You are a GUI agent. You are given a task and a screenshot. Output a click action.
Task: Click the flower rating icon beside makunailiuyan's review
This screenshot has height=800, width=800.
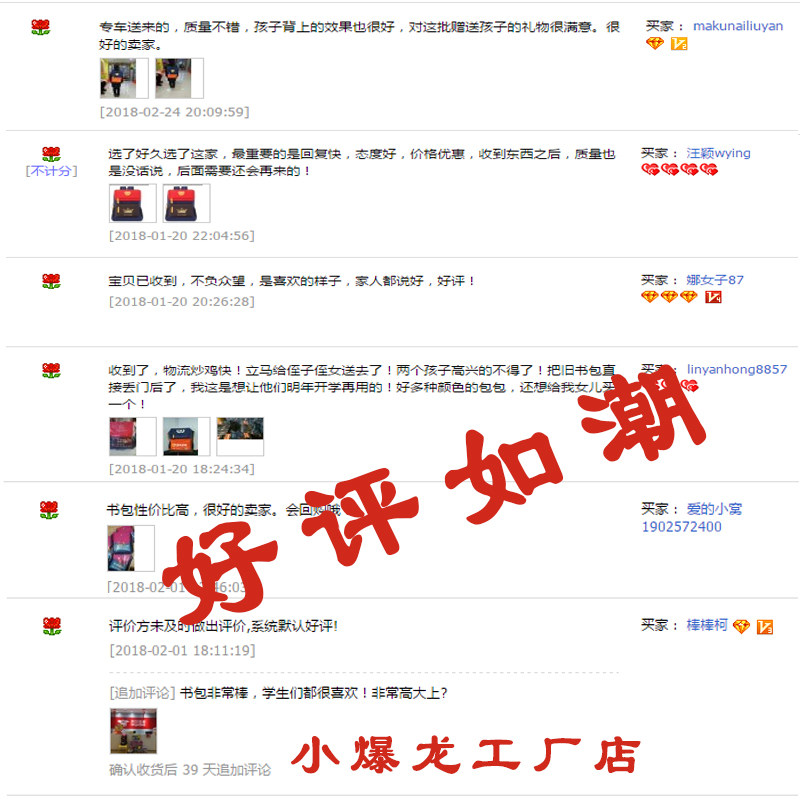click(x=40, y=27)
